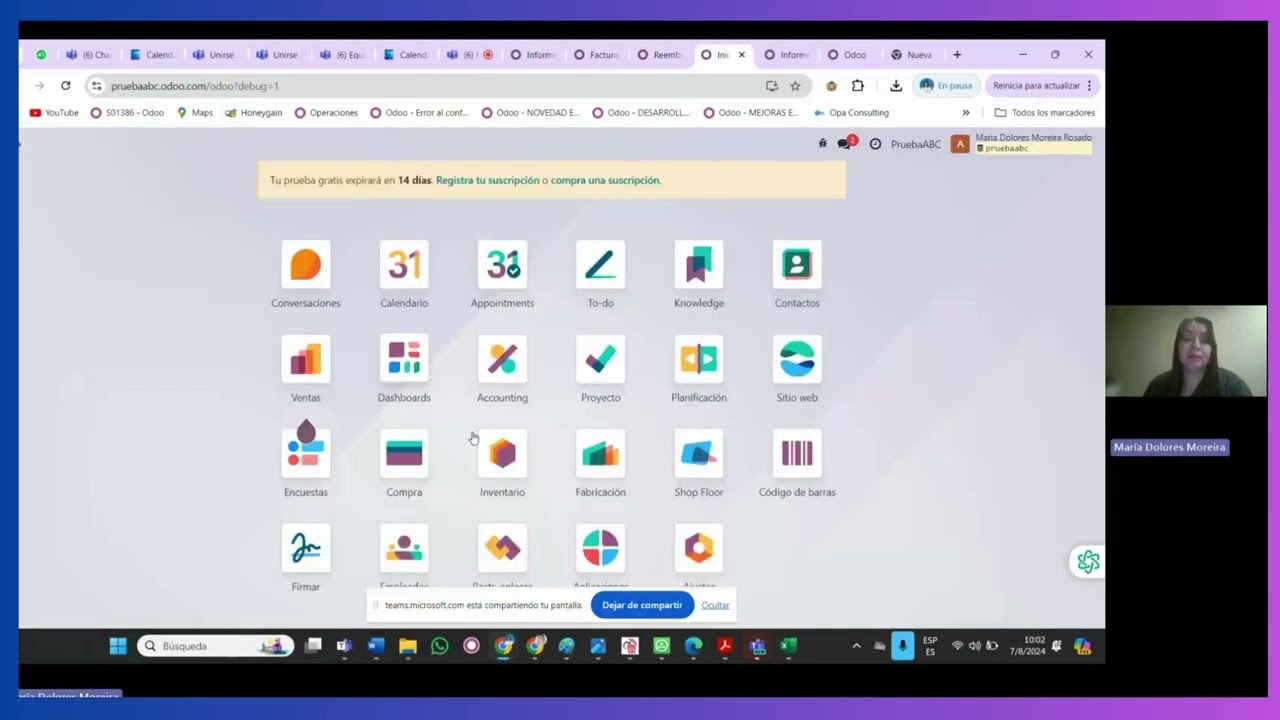
Task: Open the Ajustes settings app icon
Action: click(699, 548)
